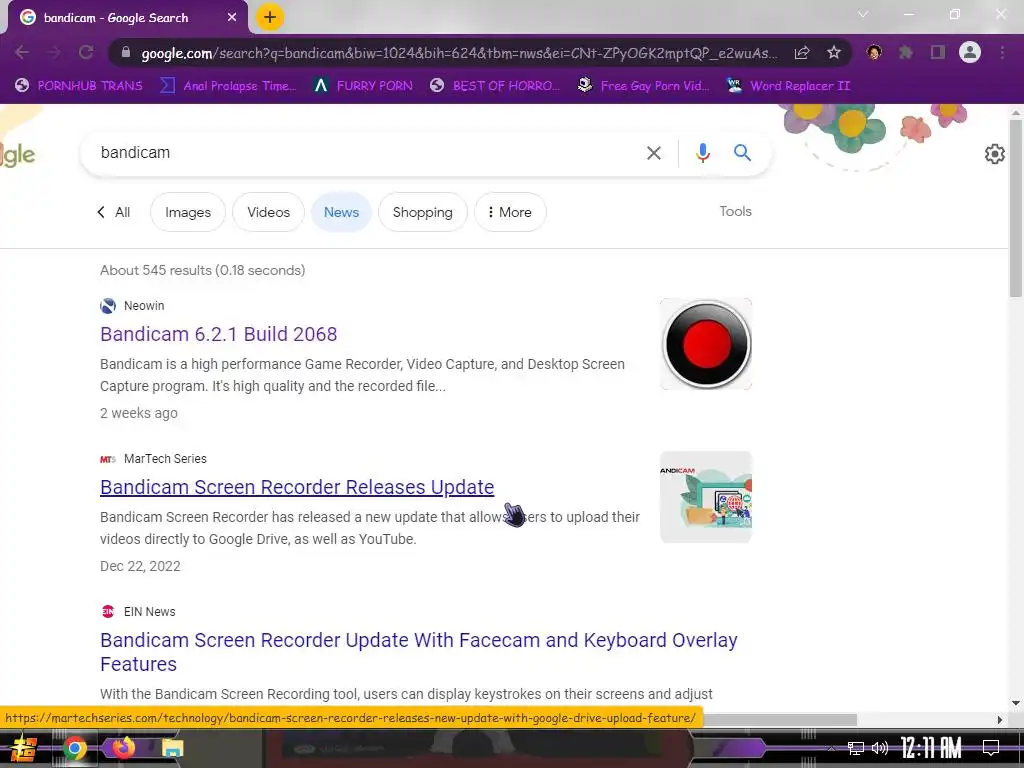
Task: Expand the More search filters
Action: pos(510,212)
